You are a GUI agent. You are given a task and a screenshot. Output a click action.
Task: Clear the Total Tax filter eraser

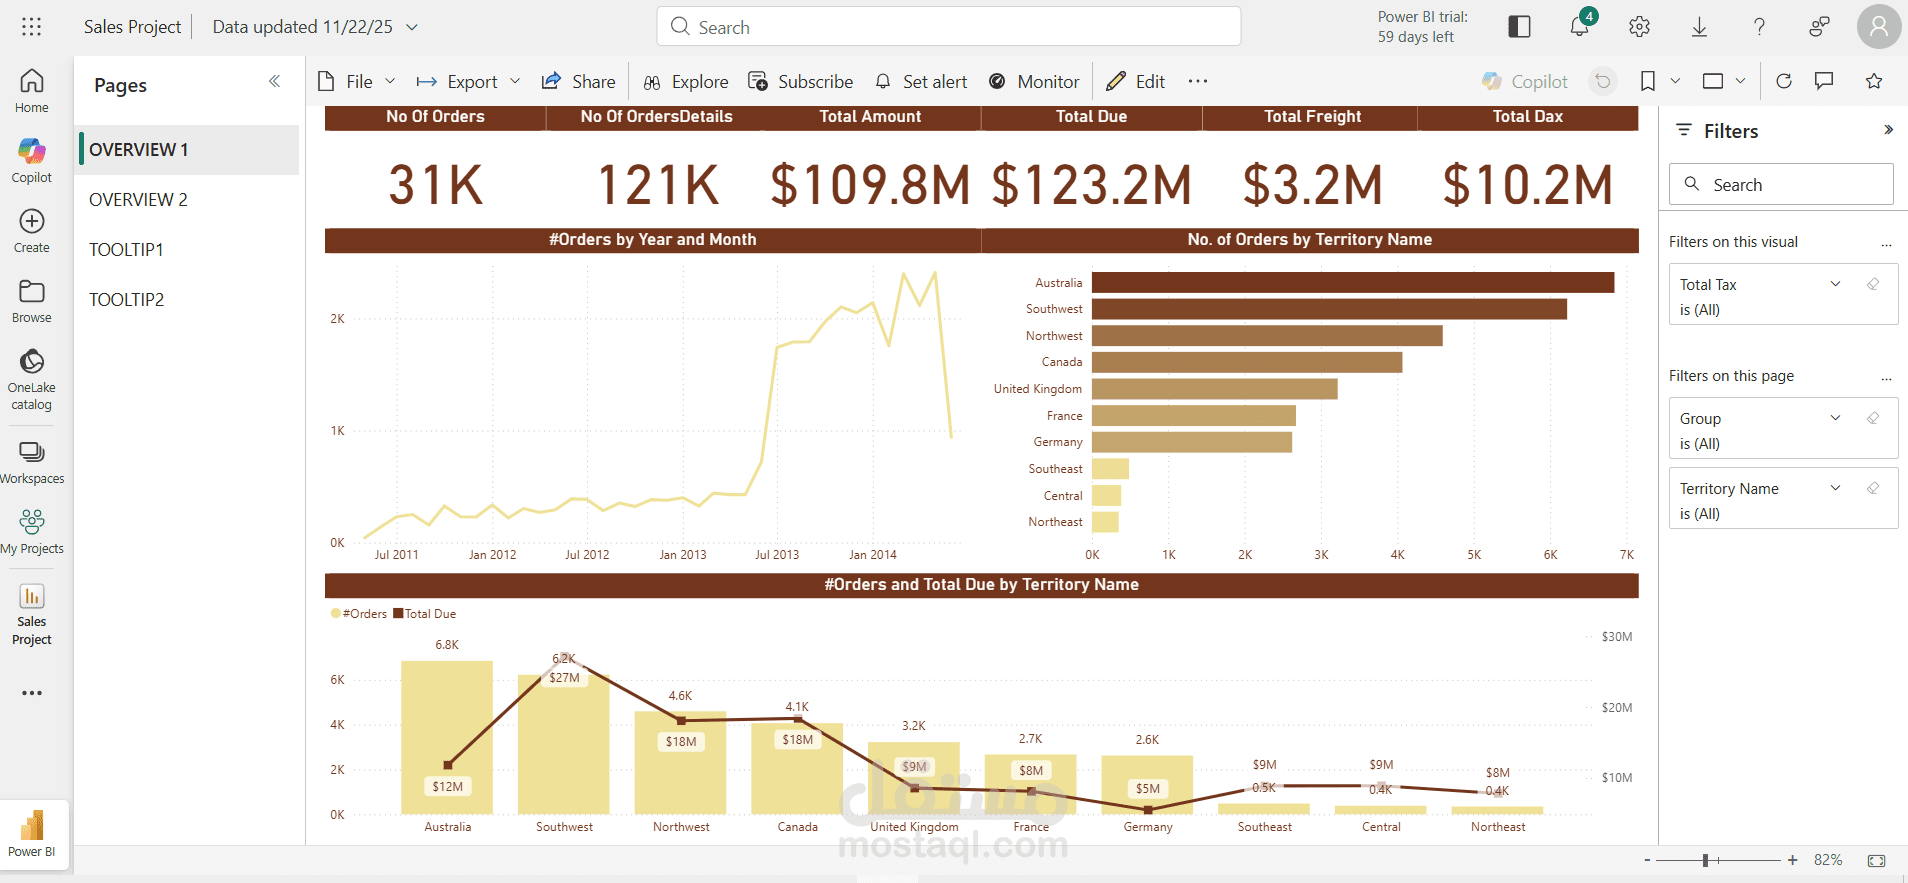click(1873, 284)
